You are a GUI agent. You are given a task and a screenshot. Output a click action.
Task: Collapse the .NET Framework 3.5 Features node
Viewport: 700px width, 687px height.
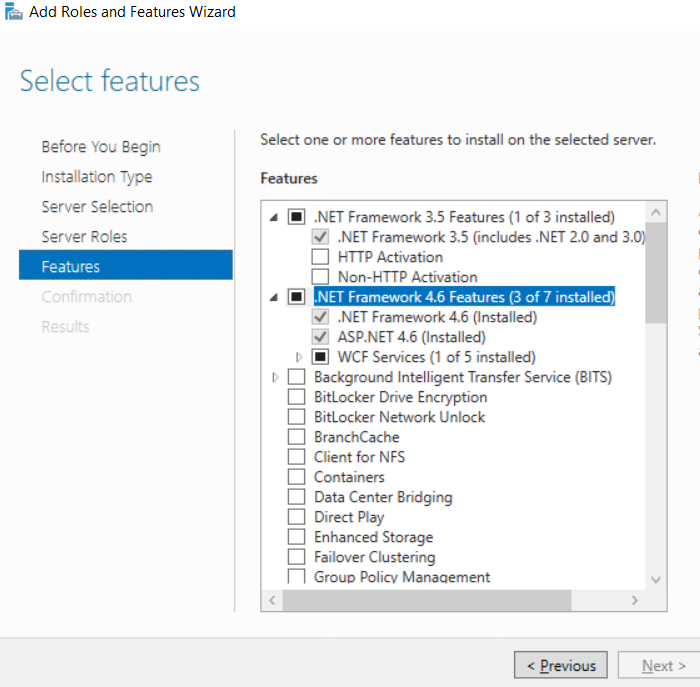pyautogui.click(x=274, y=217)
